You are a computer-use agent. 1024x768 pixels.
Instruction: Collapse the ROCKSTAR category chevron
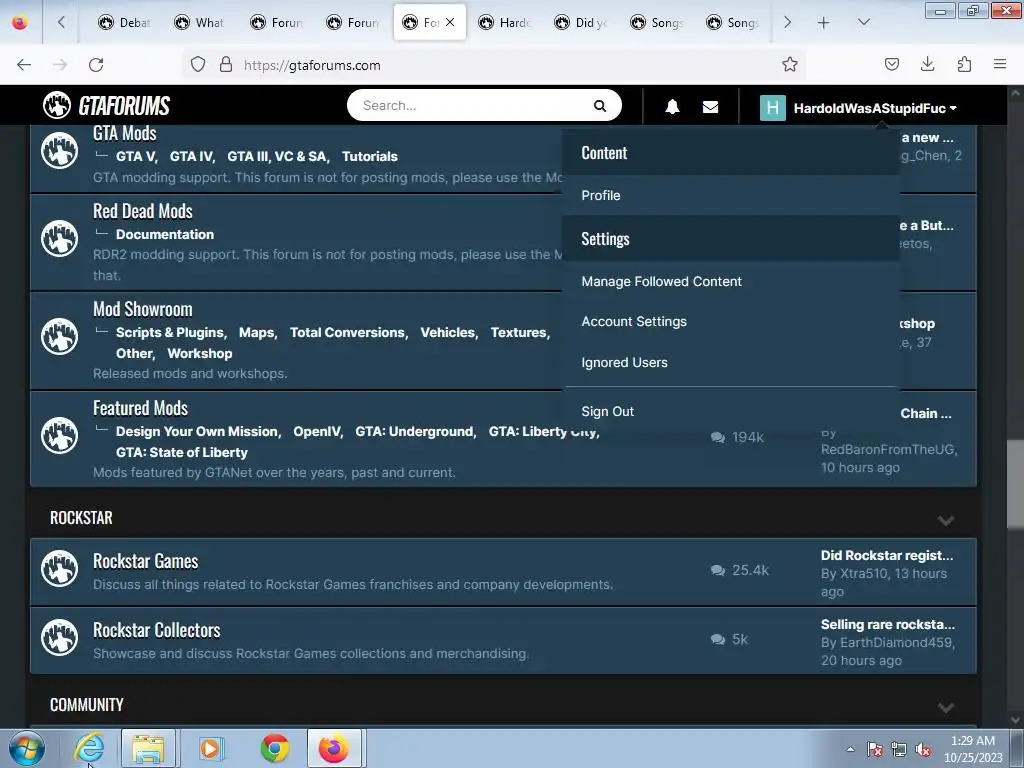[946, 520]
